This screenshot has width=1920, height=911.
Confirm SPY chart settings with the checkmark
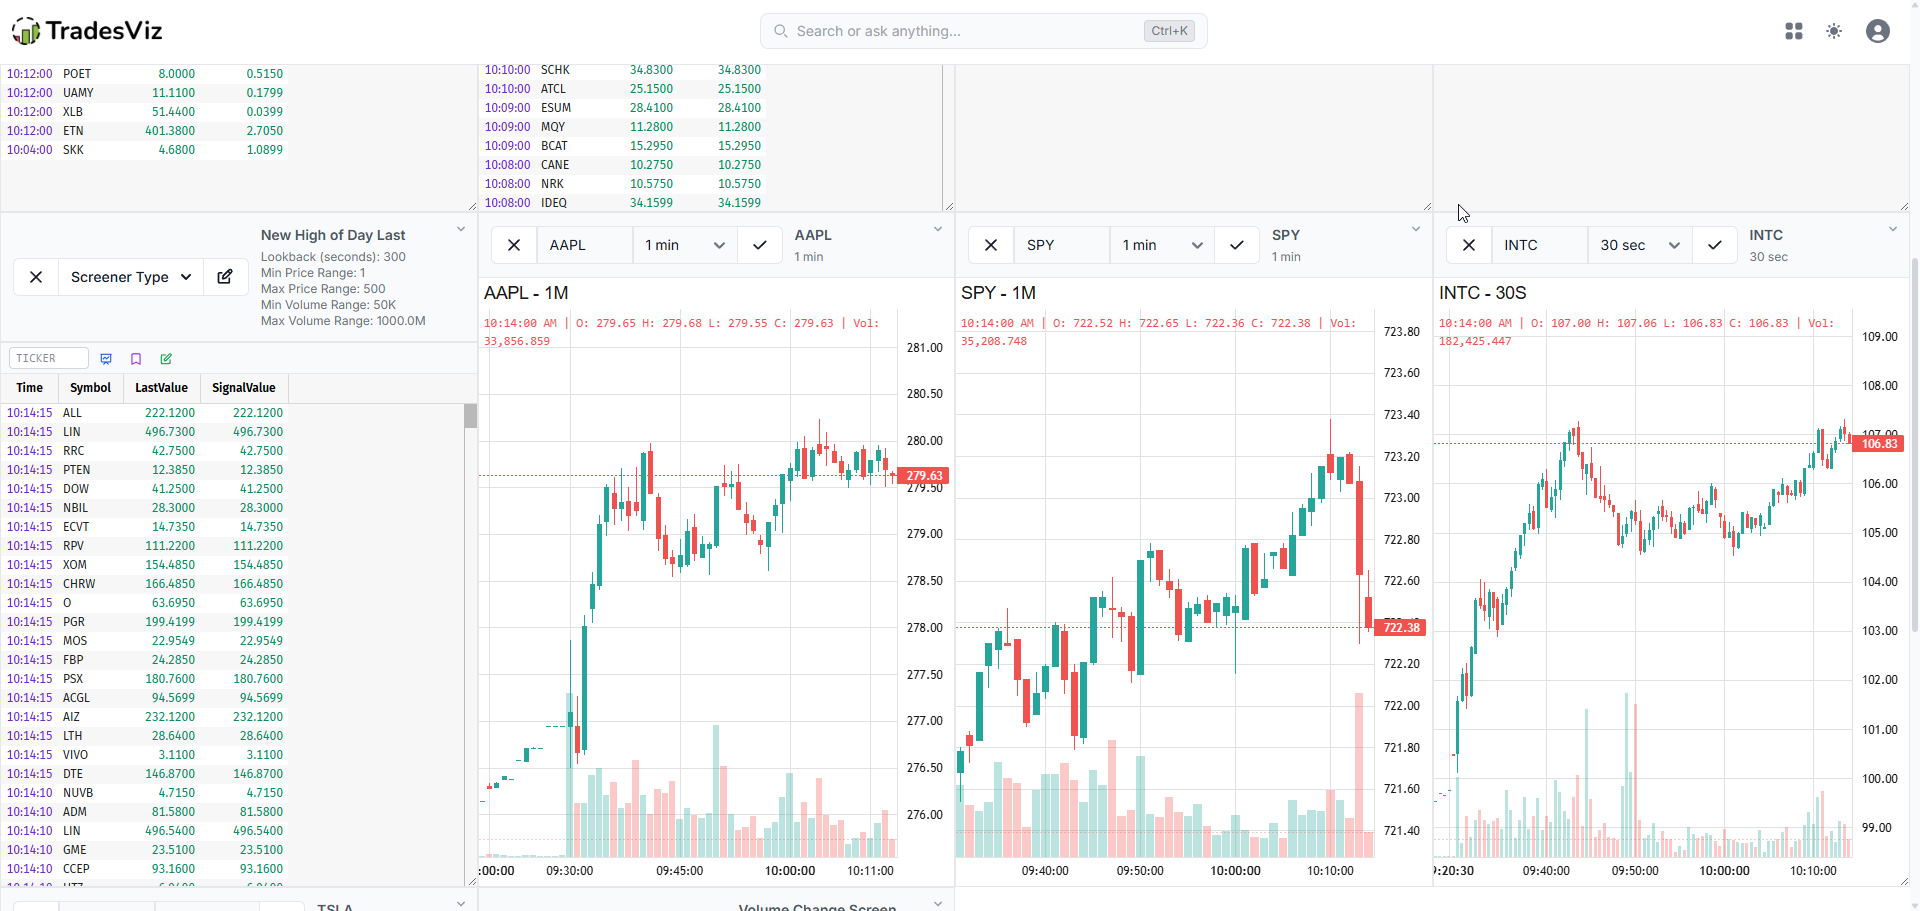tap(1237, 245)
